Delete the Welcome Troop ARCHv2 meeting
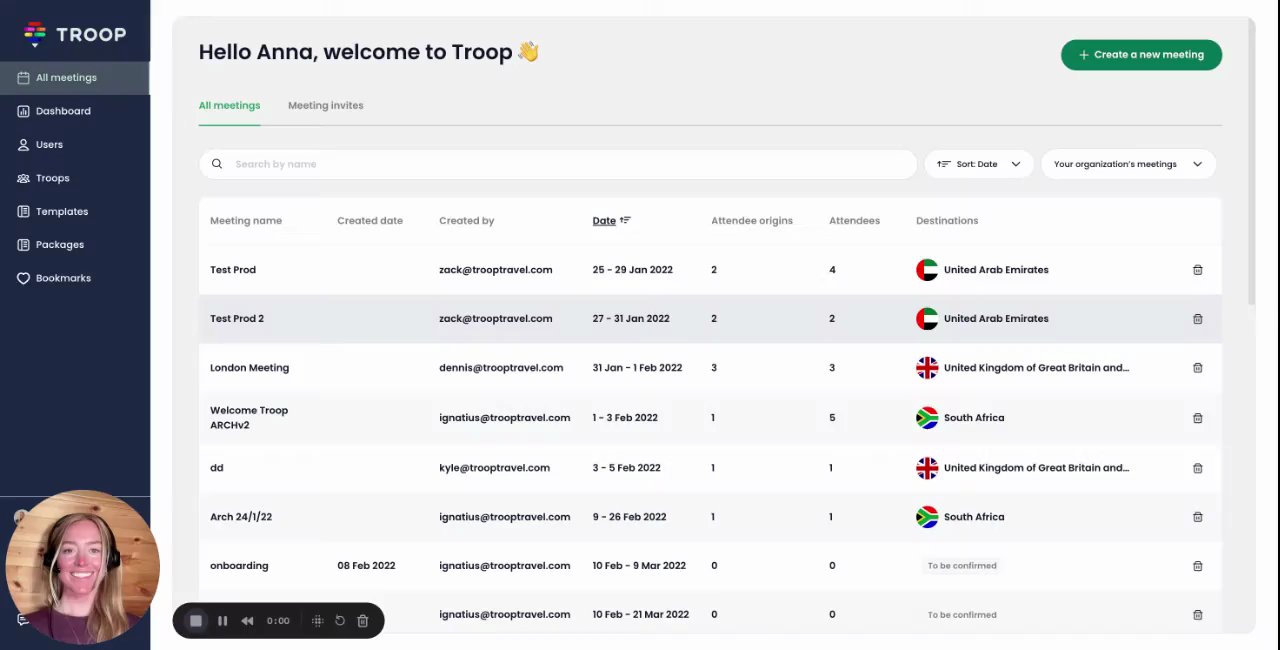The height and width of the screenshot is (650, 1280). click(x=1197, y=418)
